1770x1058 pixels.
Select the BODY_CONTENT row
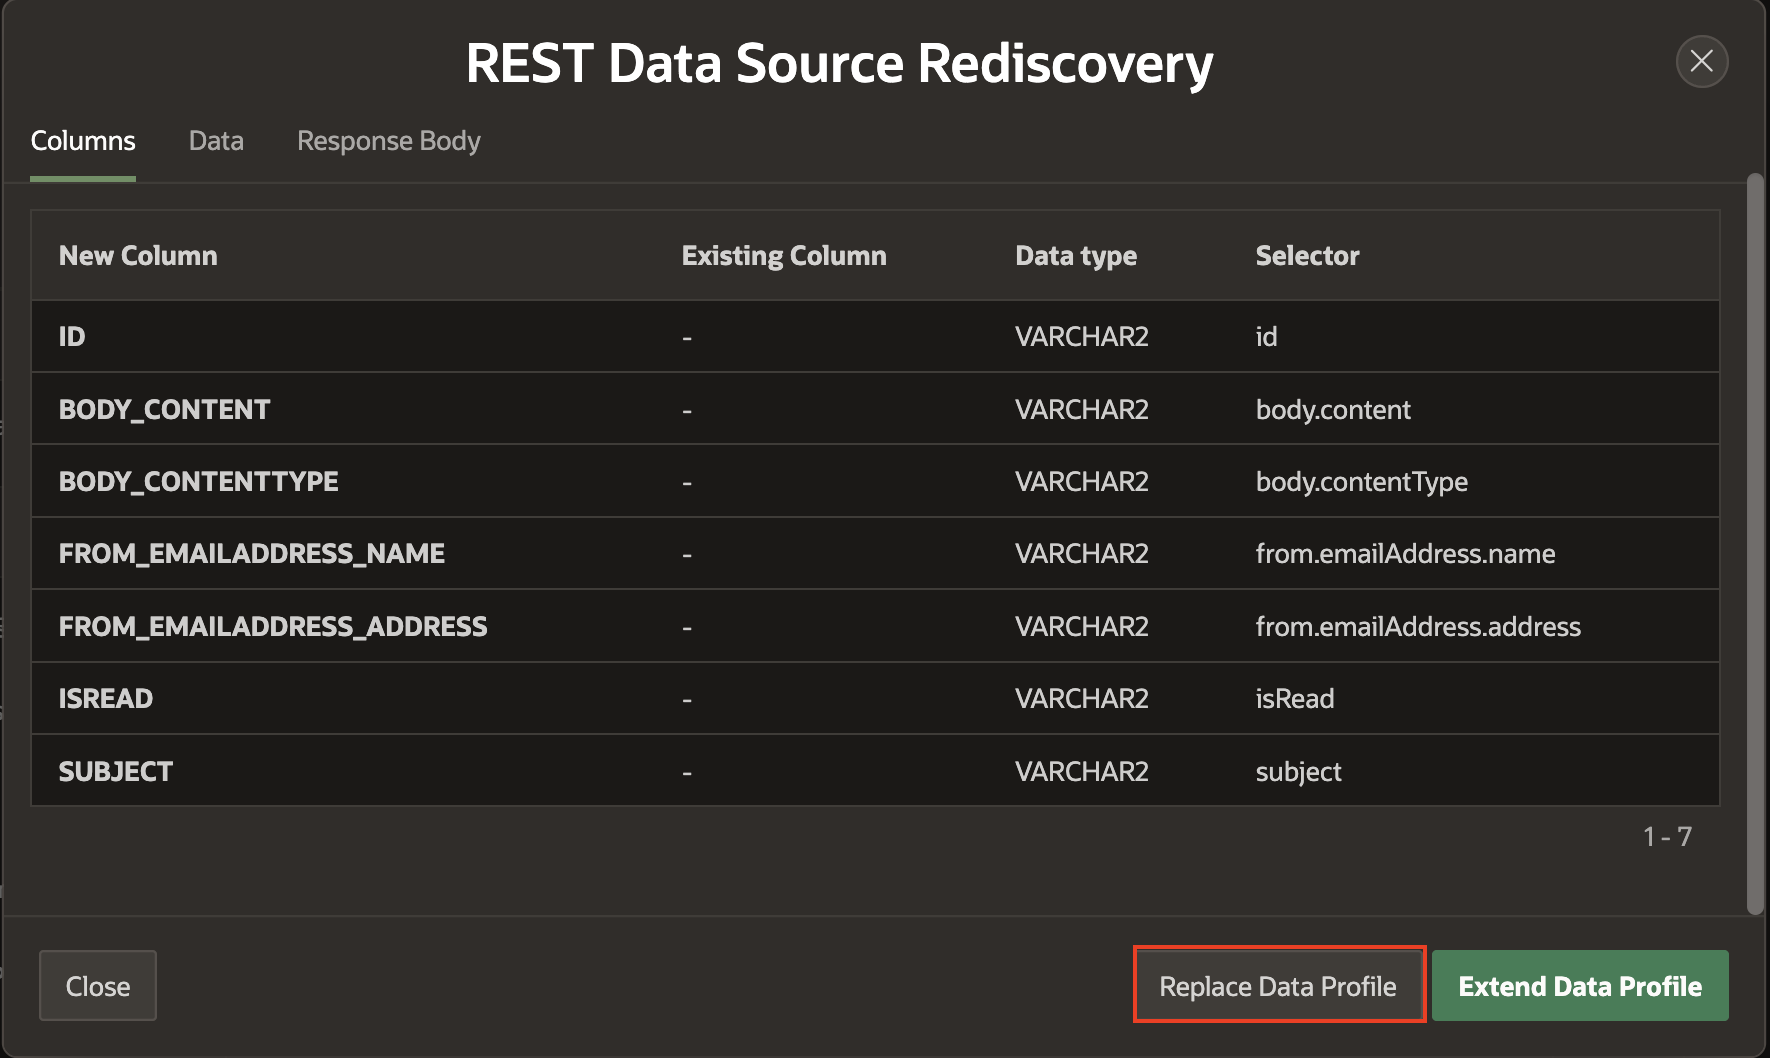point(164,410)
